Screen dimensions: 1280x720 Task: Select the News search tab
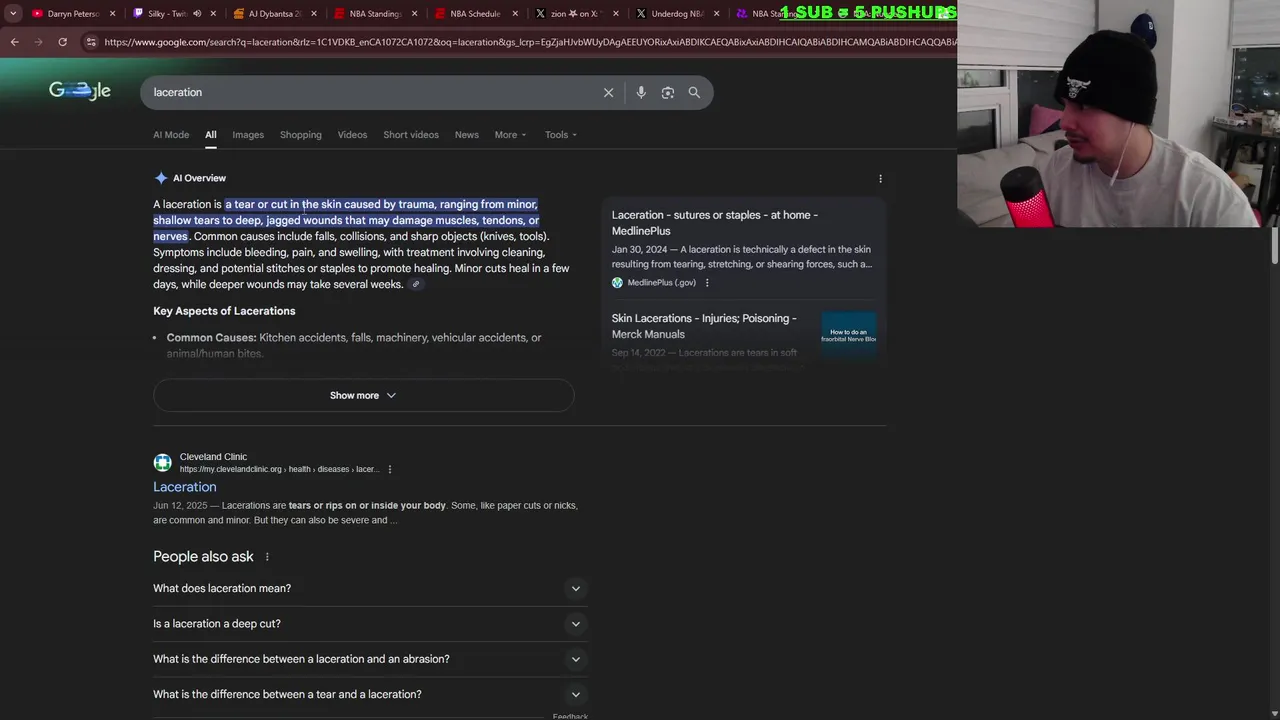pyautogui.click(x=467, y=135)
